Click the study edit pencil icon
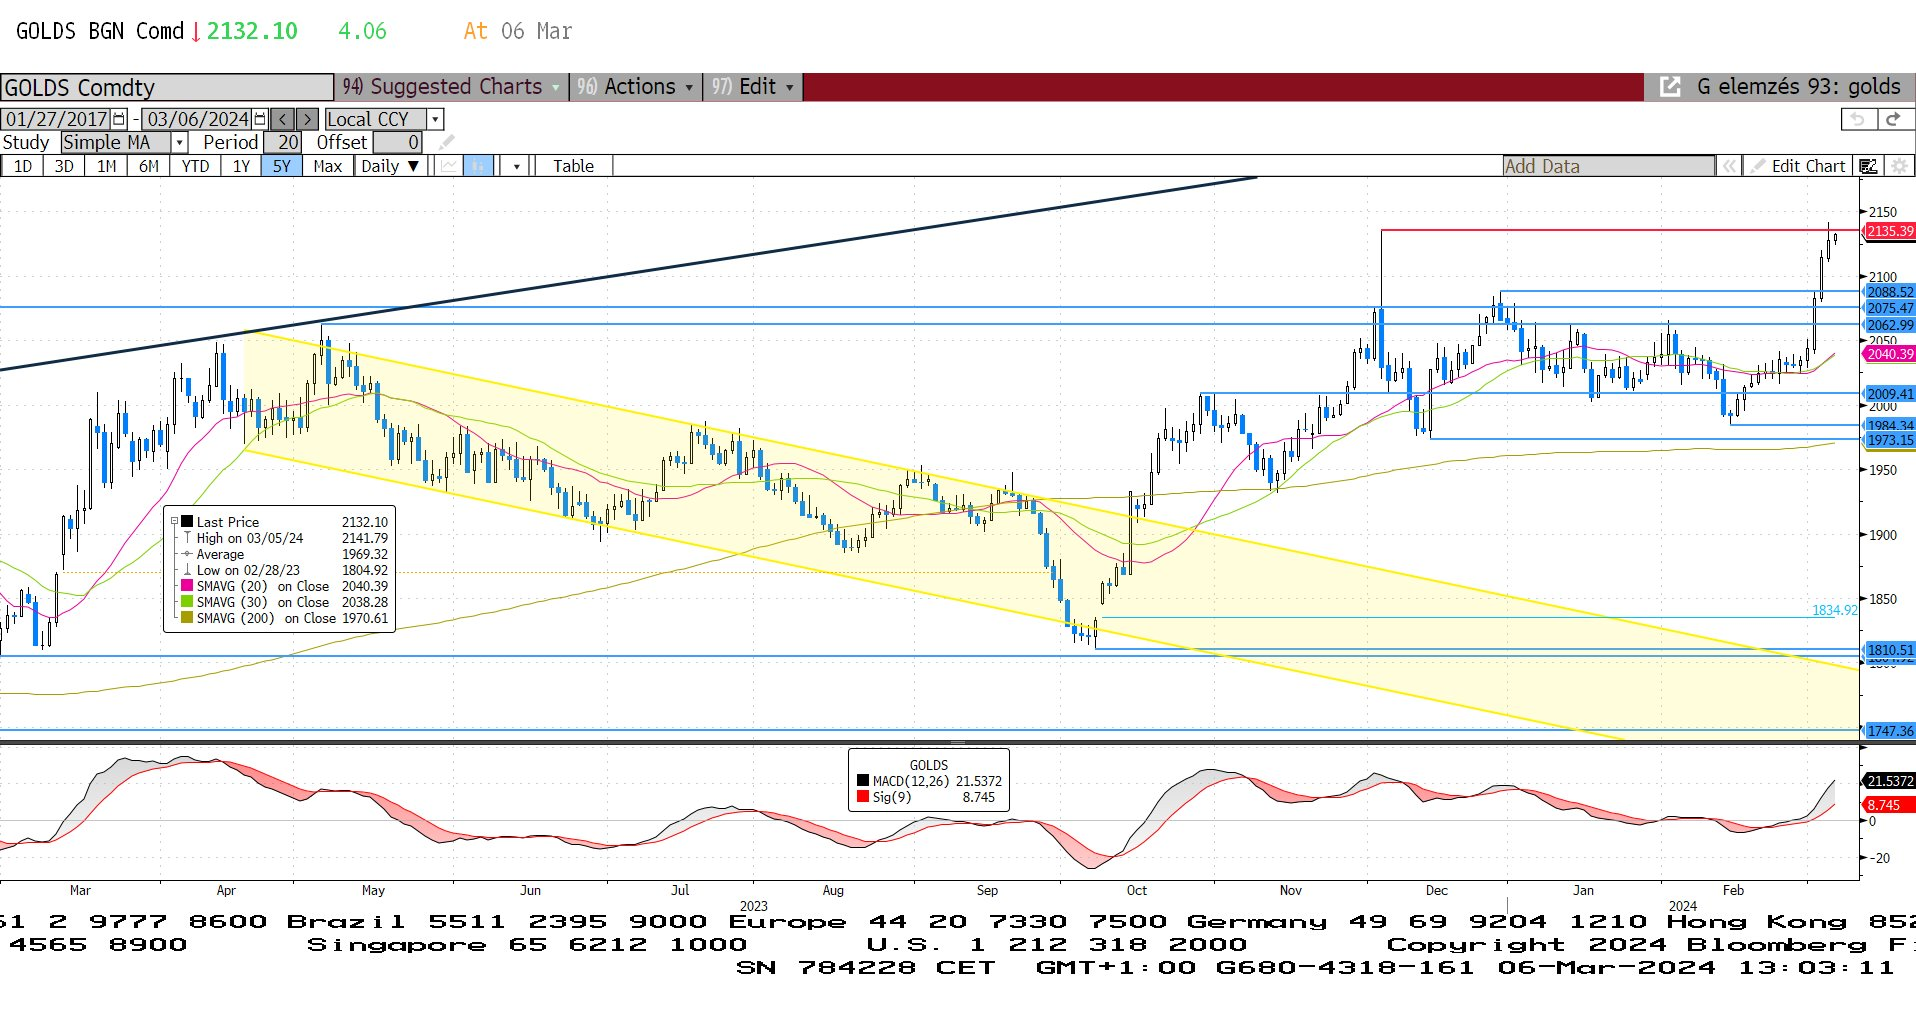The image size is (1916, 1023). click(x=447, y=142)
